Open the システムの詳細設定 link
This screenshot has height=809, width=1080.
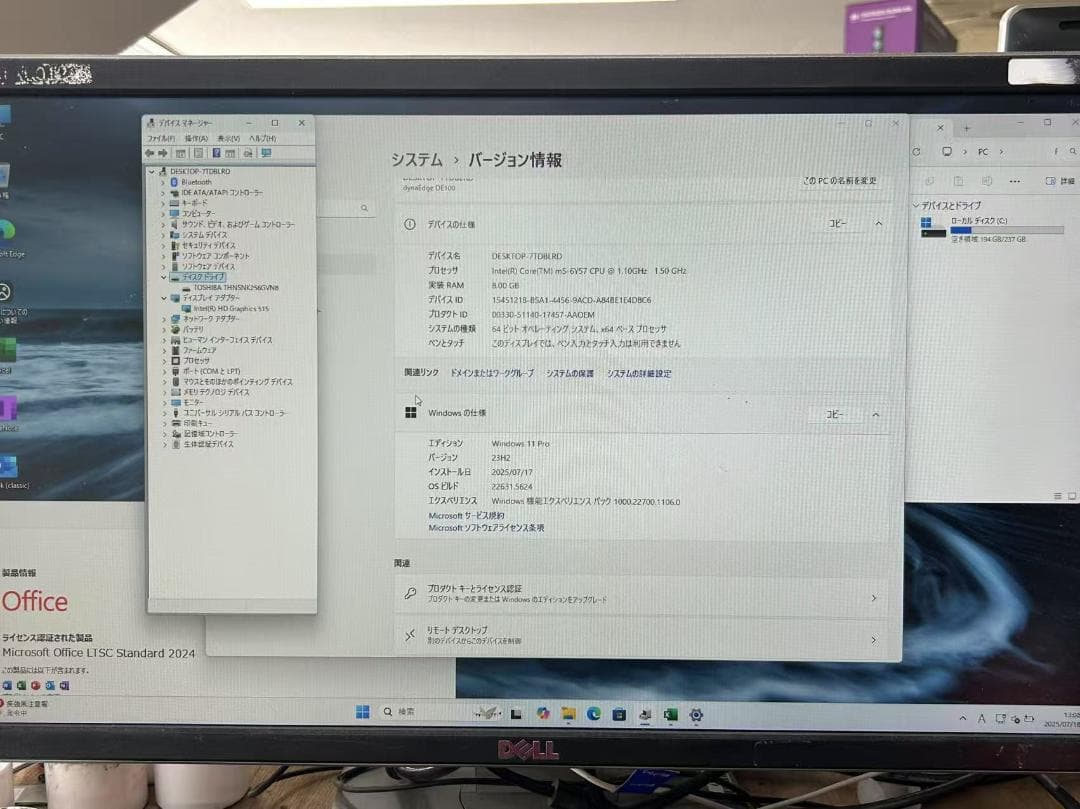639,374
